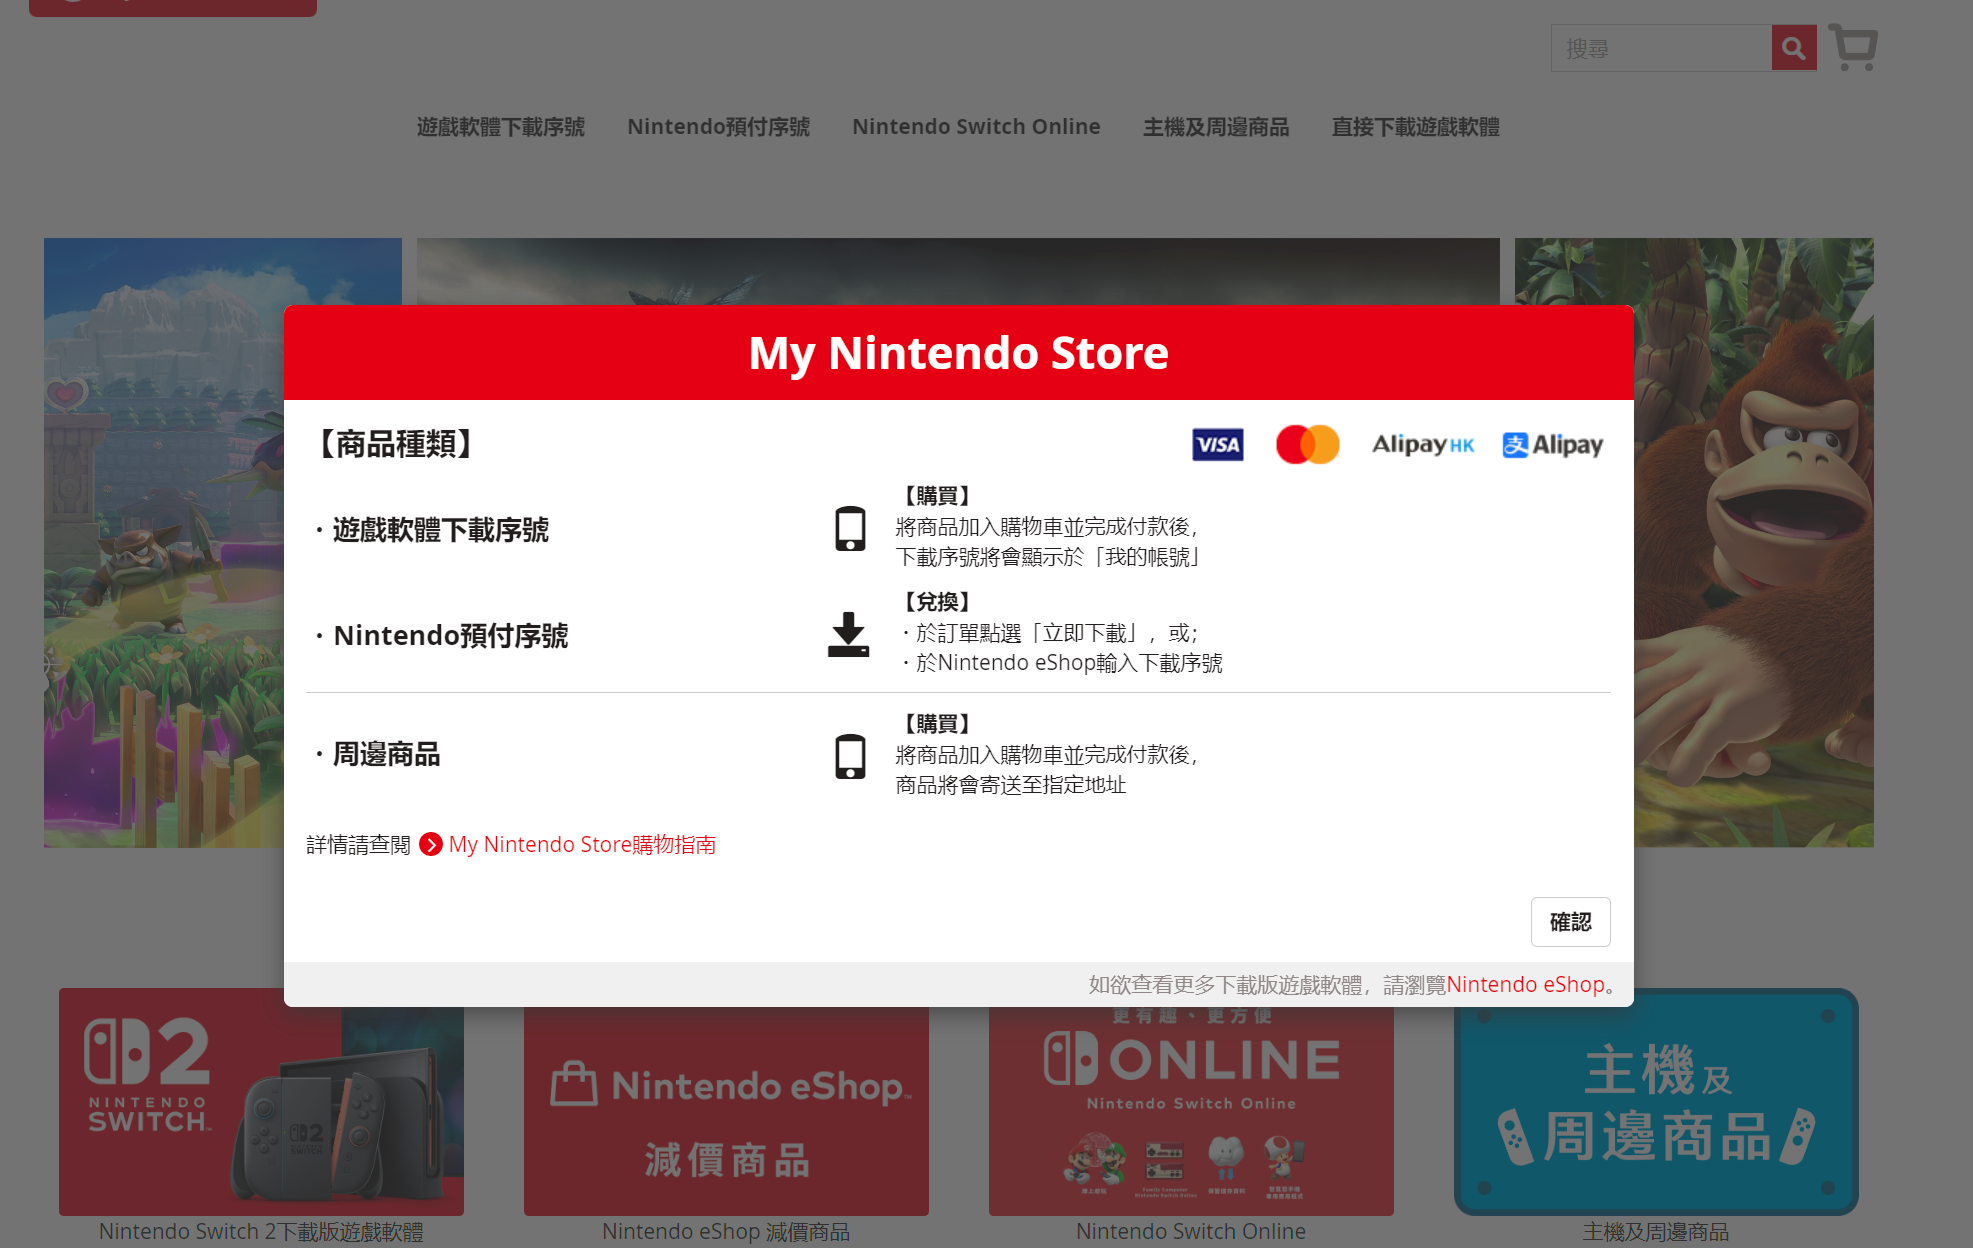The width and height of the screenshot is (1973, 1248).
Task: Click the 下載序號將會顯示於「我的帳號」 text line
Action: (x=1049, y=557)
